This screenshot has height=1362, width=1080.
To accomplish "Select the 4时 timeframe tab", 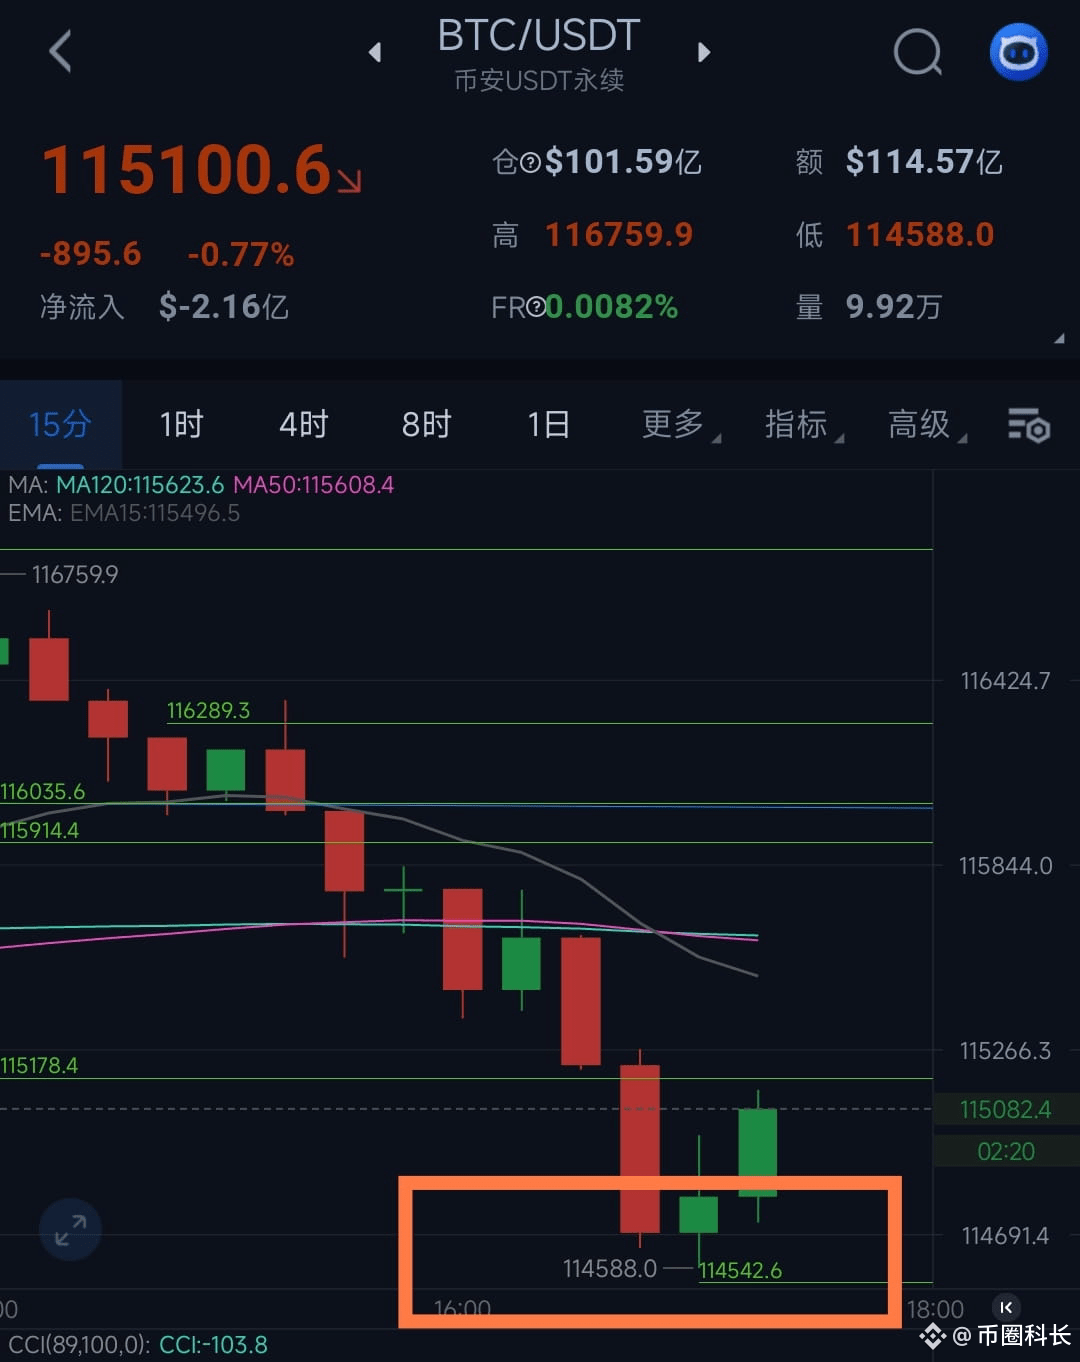I will (x=303, y=424).
